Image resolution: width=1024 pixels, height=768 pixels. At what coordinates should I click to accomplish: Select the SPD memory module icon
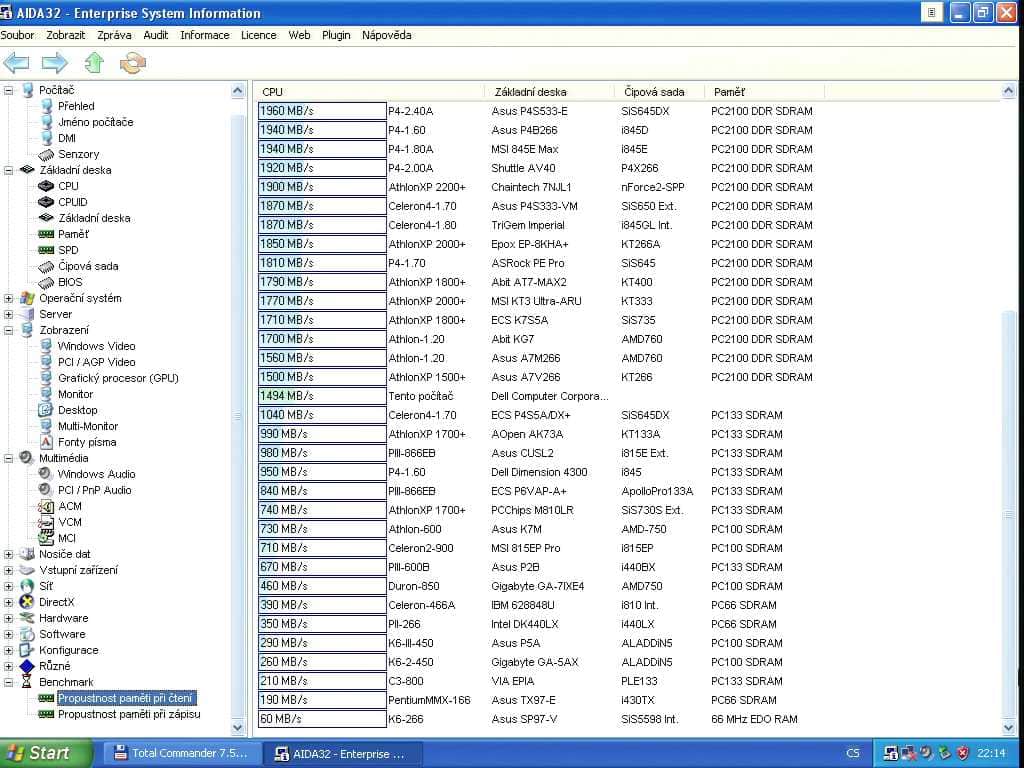tap(46, 250)
